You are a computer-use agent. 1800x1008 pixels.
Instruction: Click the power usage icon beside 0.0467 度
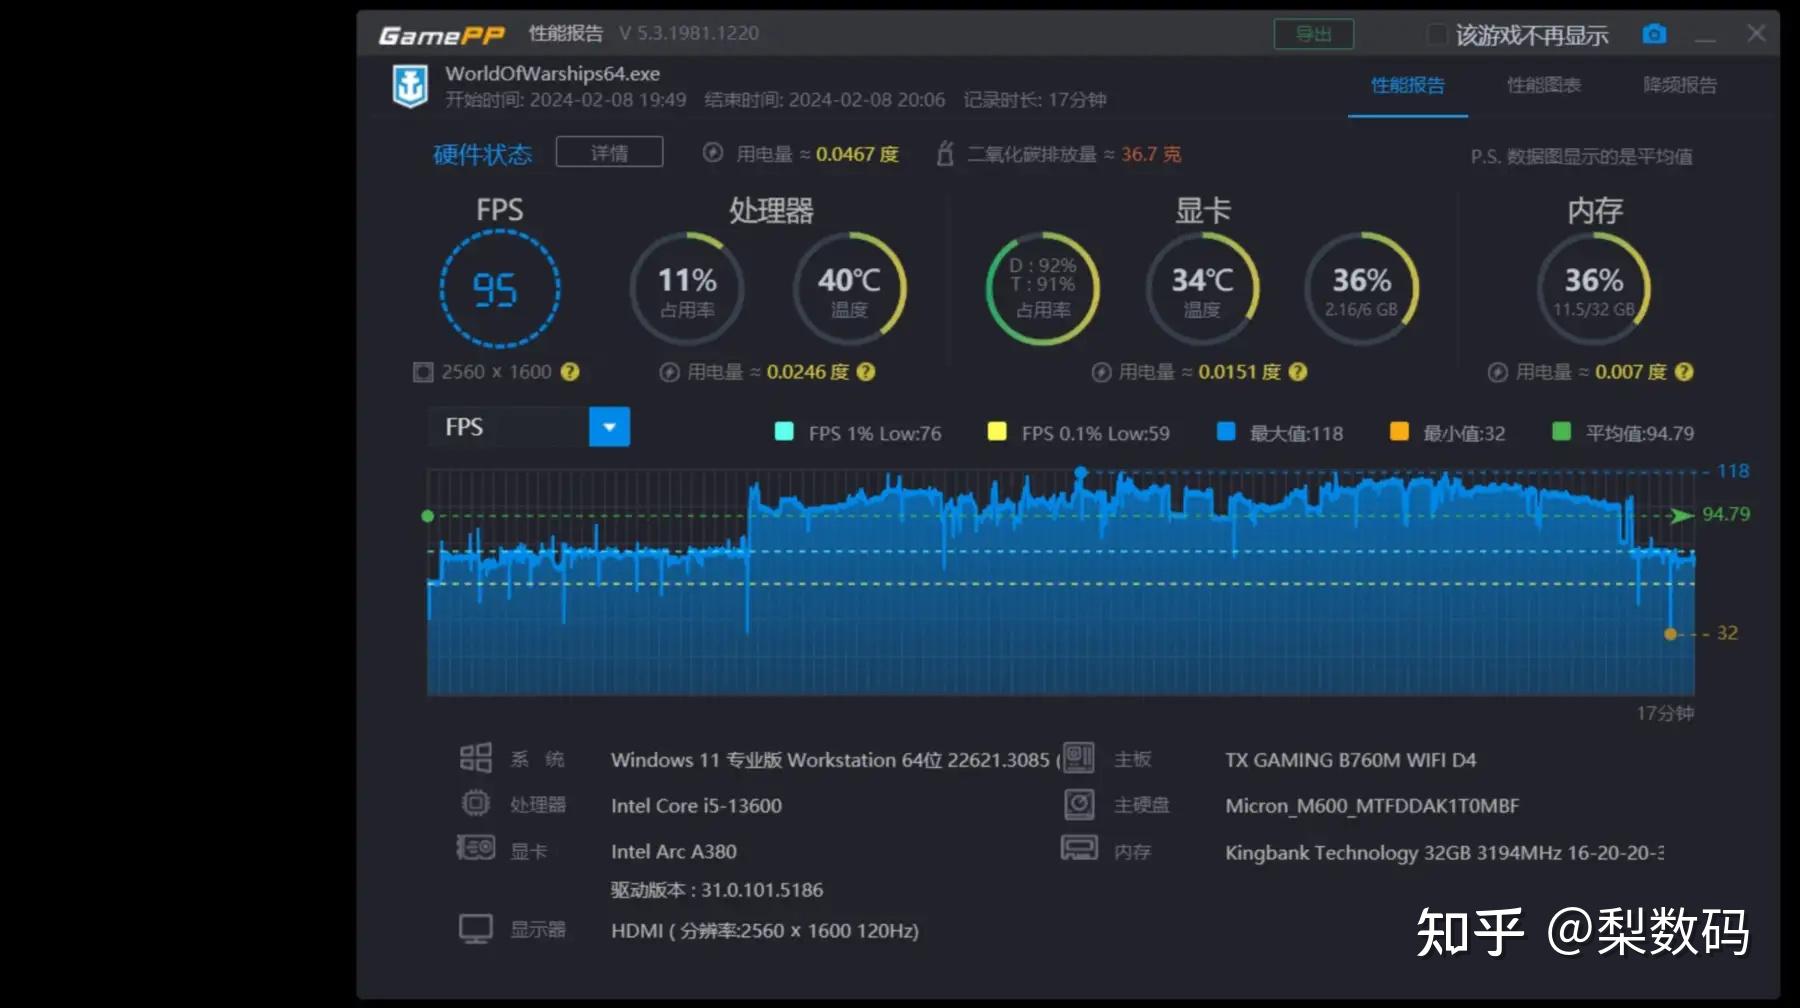pos(713,153)
